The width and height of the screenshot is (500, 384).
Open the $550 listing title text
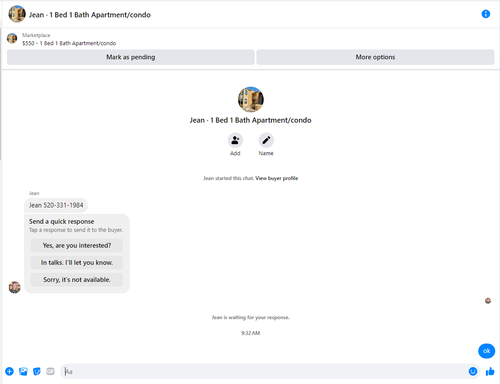69,43
